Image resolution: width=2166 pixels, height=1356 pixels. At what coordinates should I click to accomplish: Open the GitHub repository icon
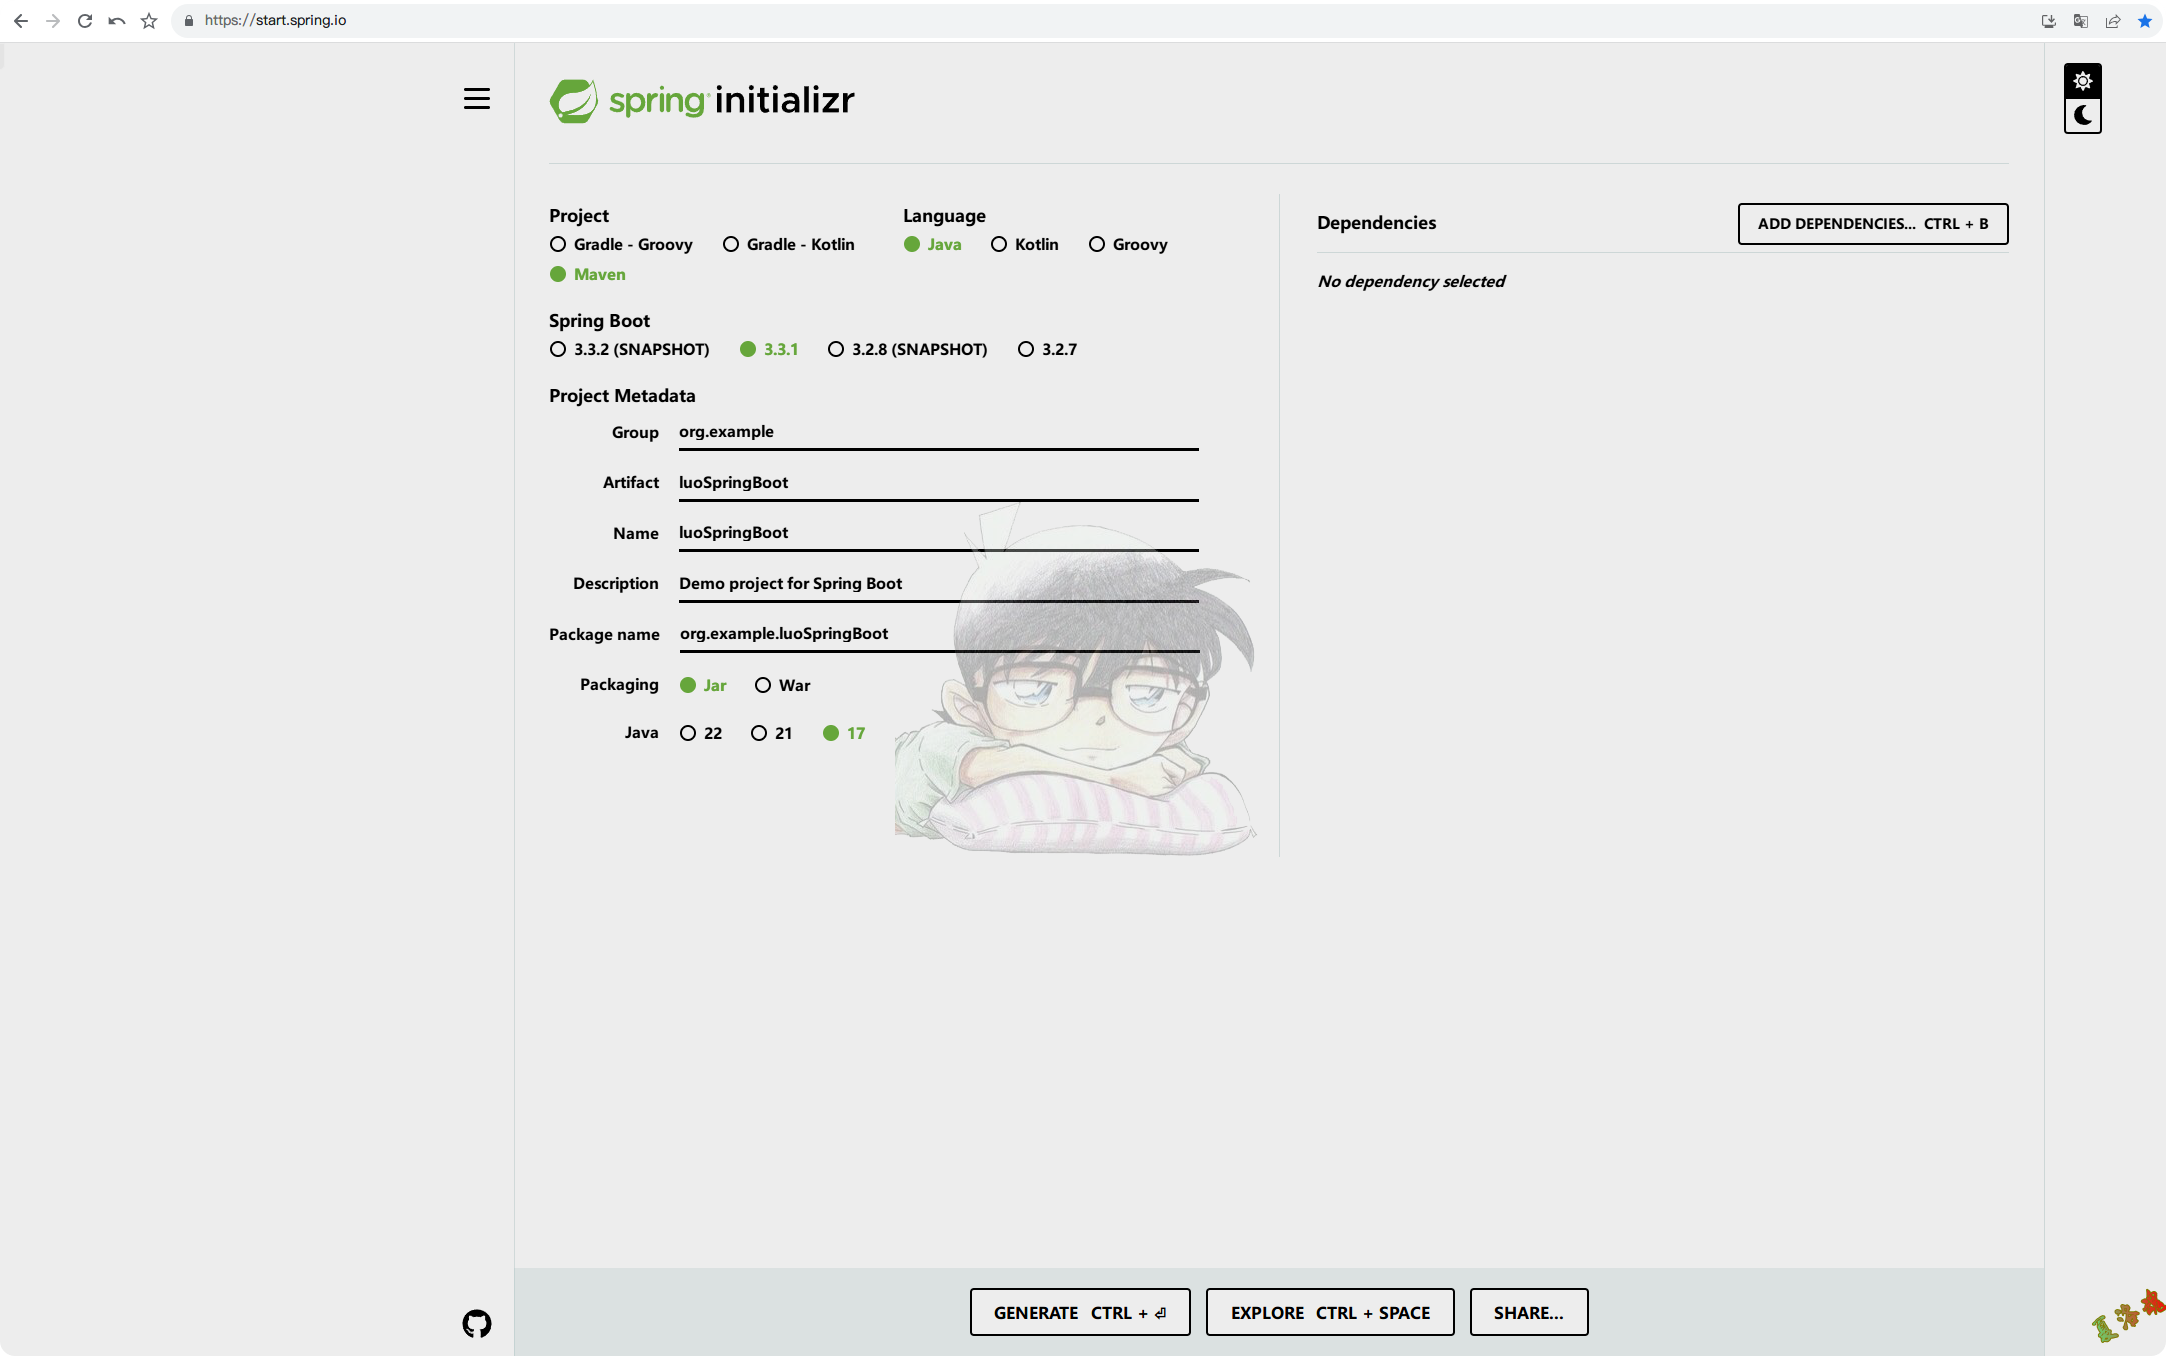click(477, 1324)
